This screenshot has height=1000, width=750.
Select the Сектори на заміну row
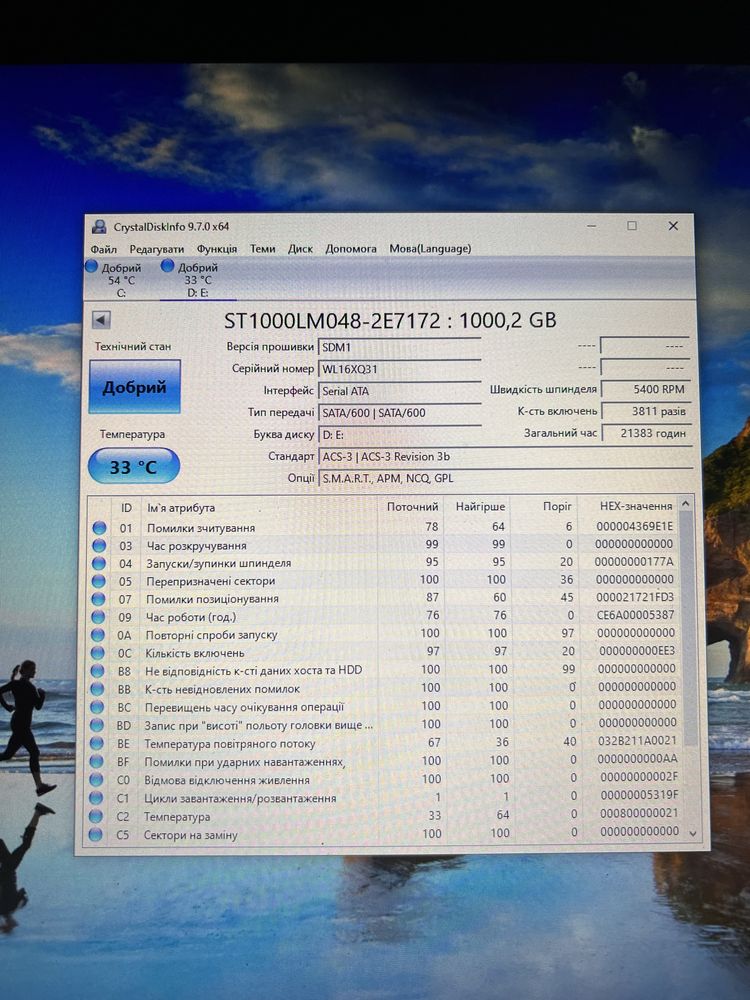pyautogui.click(x=386, y=833)
